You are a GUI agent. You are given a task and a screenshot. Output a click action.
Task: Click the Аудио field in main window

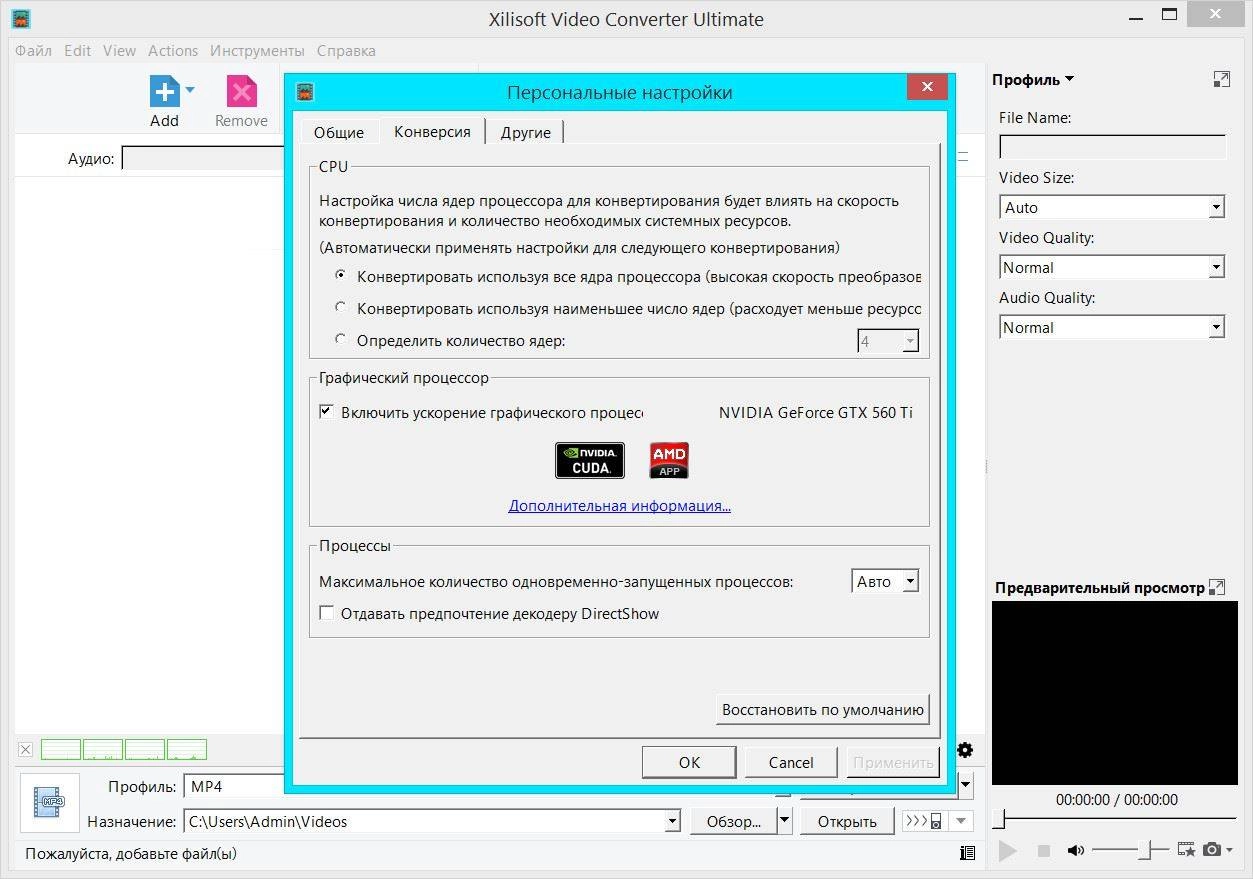[x=203, y=158]
